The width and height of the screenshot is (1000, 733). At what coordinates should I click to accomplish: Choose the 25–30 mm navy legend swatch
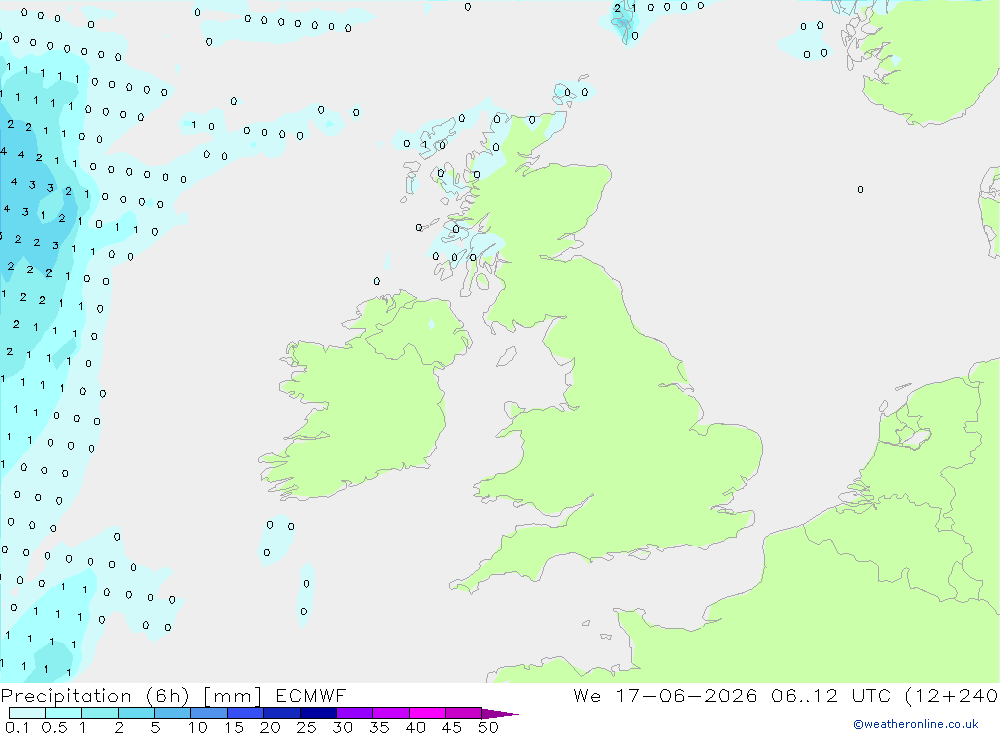coord(318,713)
